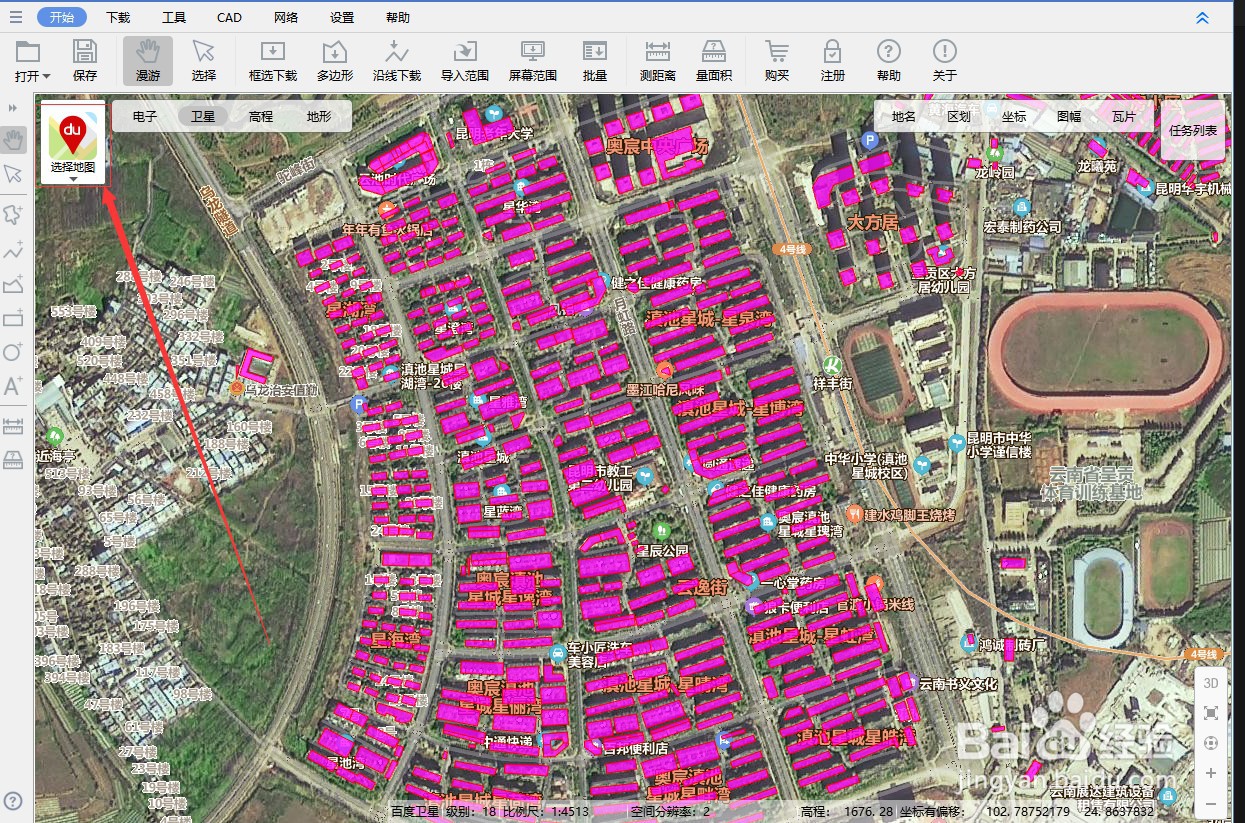Viewport: 1245px width, 823px height.
Task: Select the sidebar arrow pointer tool
Action: pos(14,174)
